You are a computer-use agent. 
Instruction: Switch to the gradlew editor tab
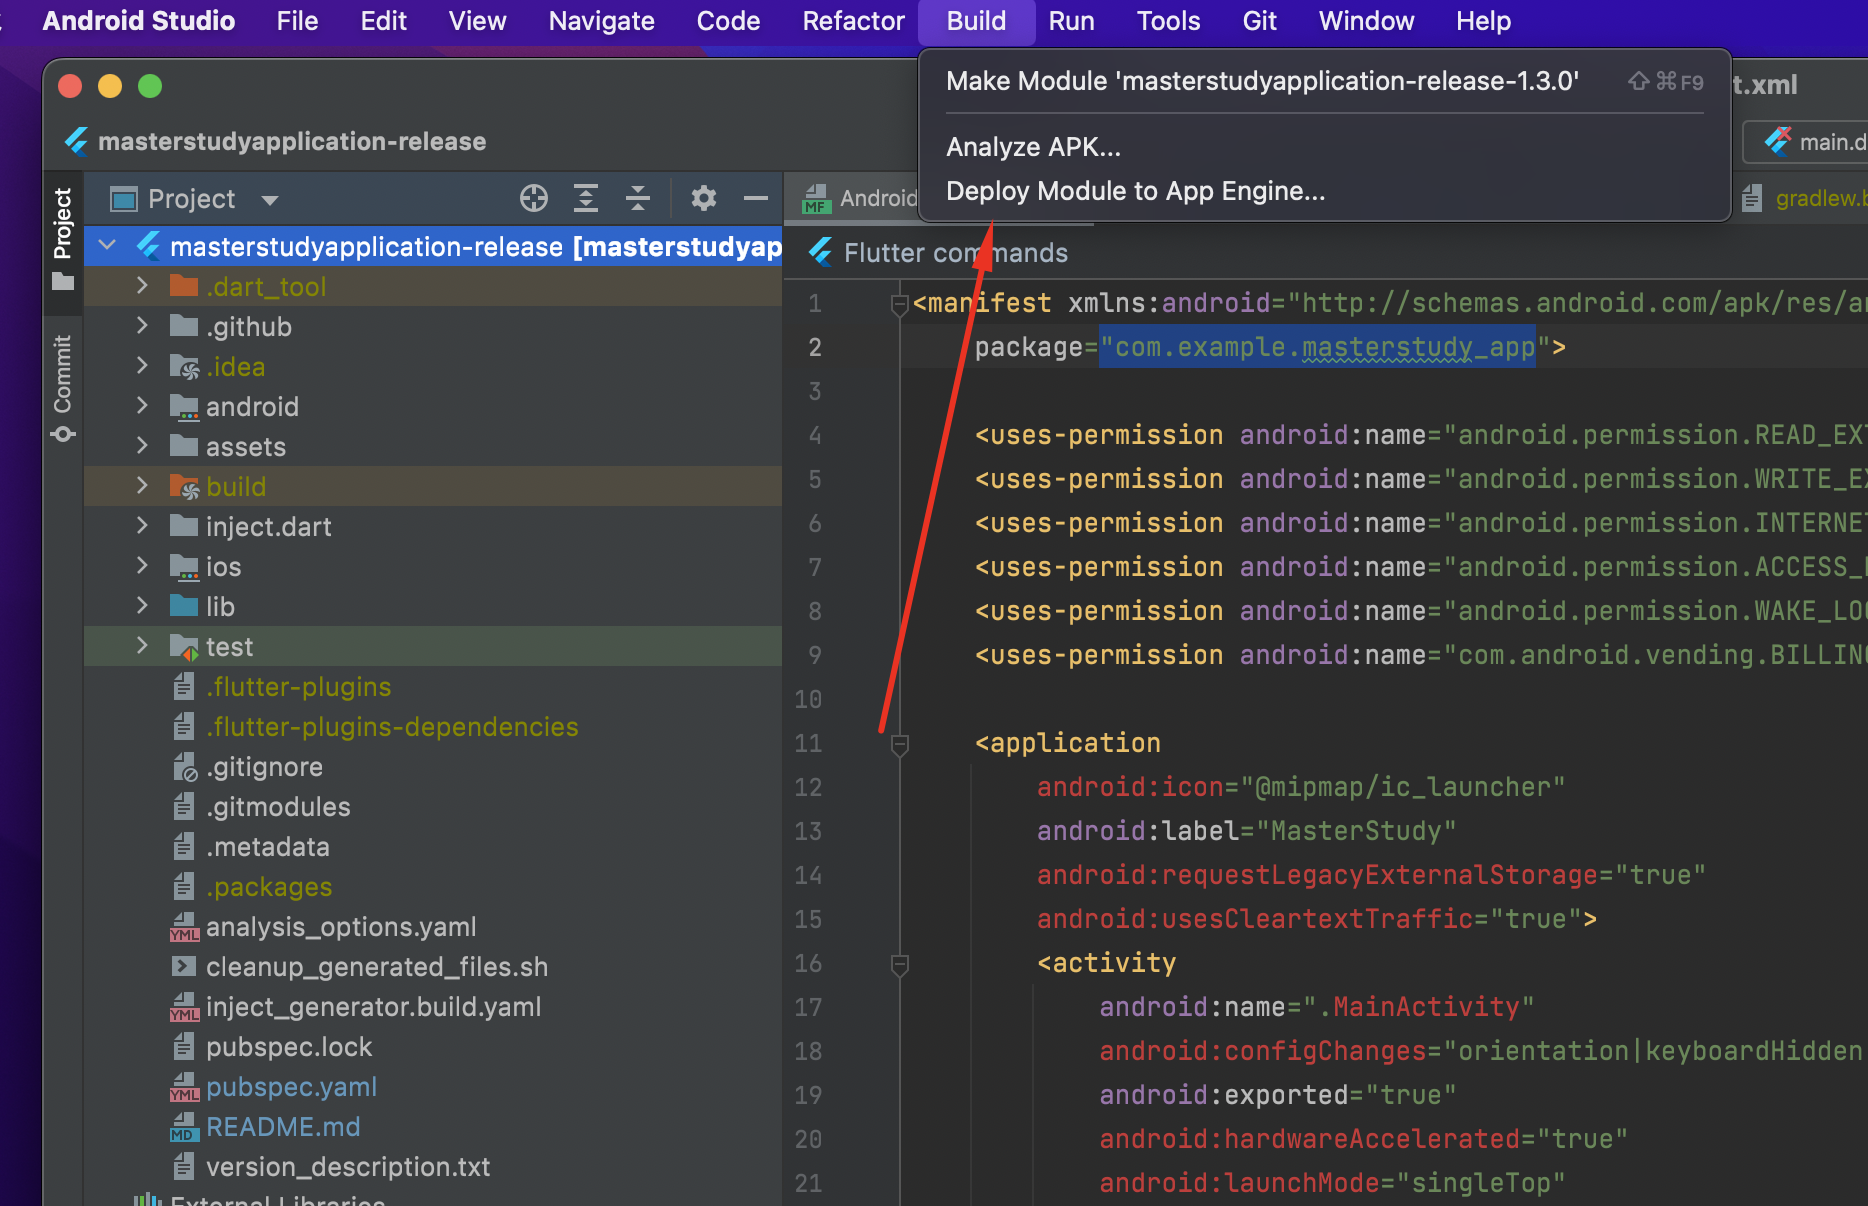pos(1804,198)
